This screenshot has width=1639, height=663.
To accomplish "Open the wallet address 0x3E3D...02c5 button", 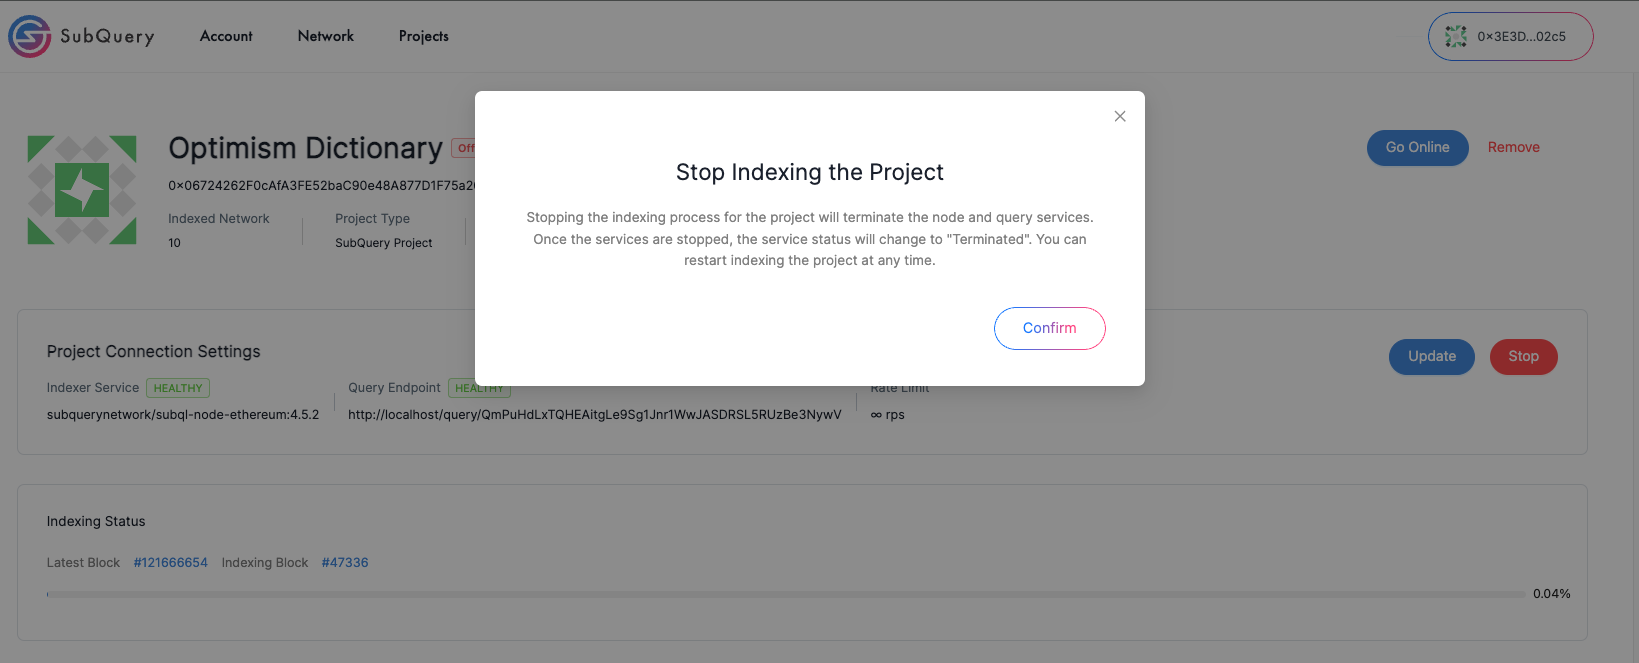I will [x=1510, y=36].
